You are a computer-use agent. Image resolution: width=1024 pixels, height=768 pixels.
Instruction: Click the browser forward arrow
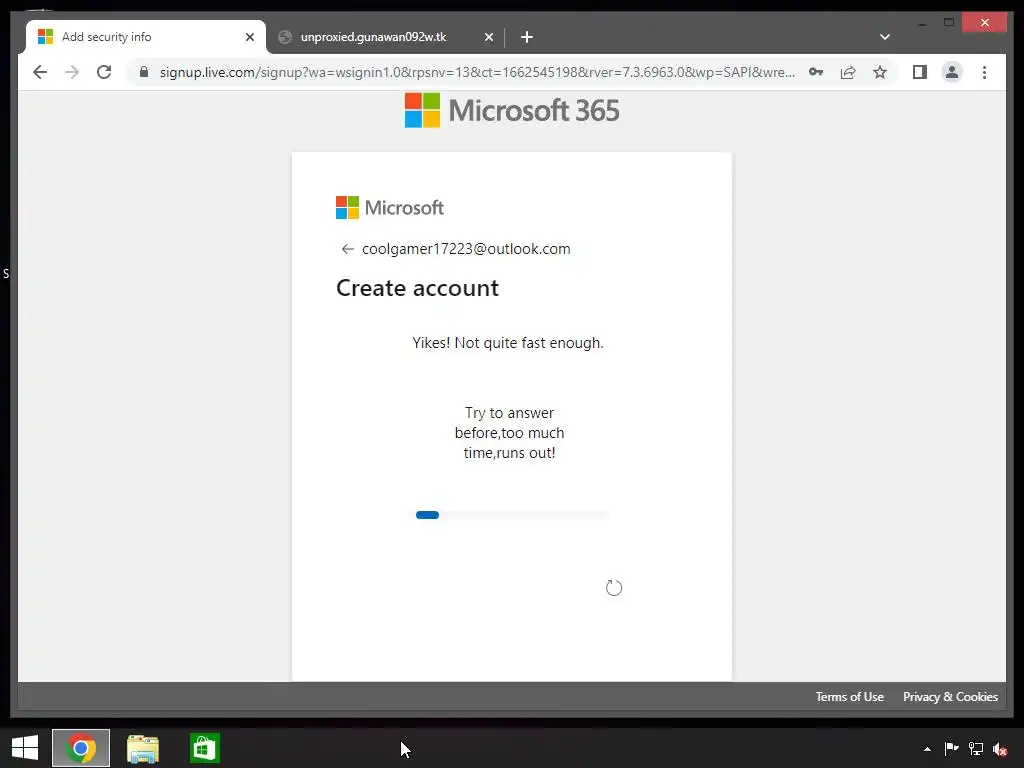(x=72, y=72)
